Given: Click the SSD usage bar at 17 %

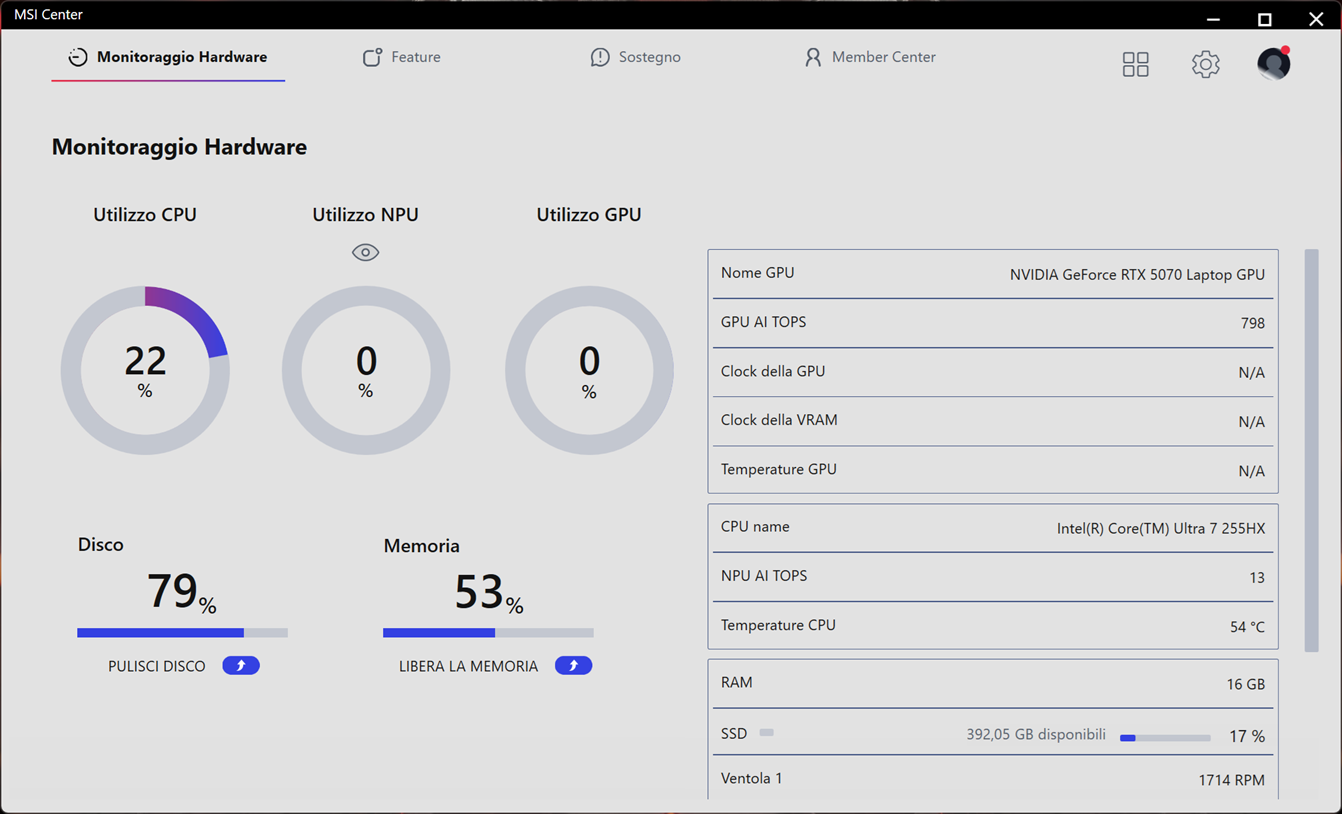Looking at the screenshot, I should point(1165,738).
